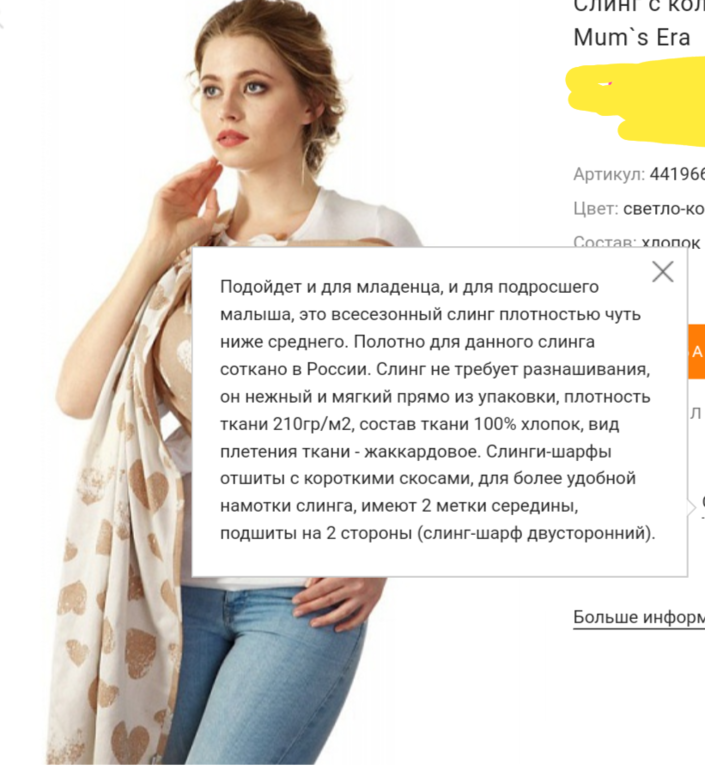The height and width of the screenshot is (770, 705).
Task: Select the Артикул number 441966
Action: 677,174
